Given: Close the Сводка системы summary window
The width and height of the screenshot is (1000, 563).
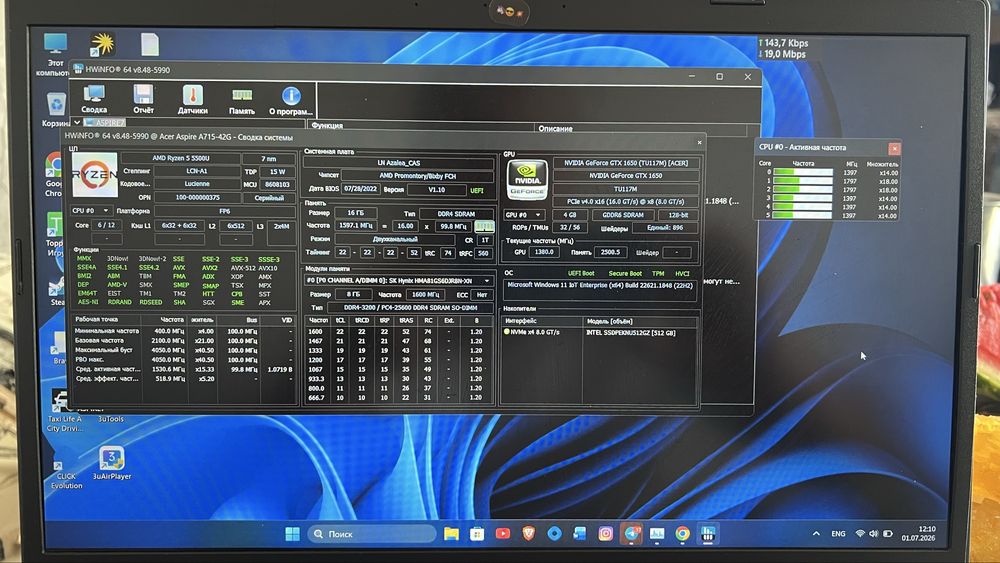Looking at the screenshot, I should (x=700, y=142).
